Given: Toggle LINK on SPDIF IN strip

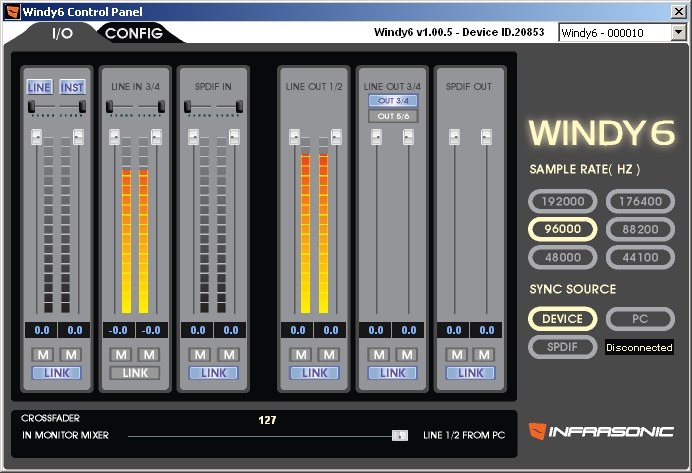Looking at the screenshot, I should (214, 373).
